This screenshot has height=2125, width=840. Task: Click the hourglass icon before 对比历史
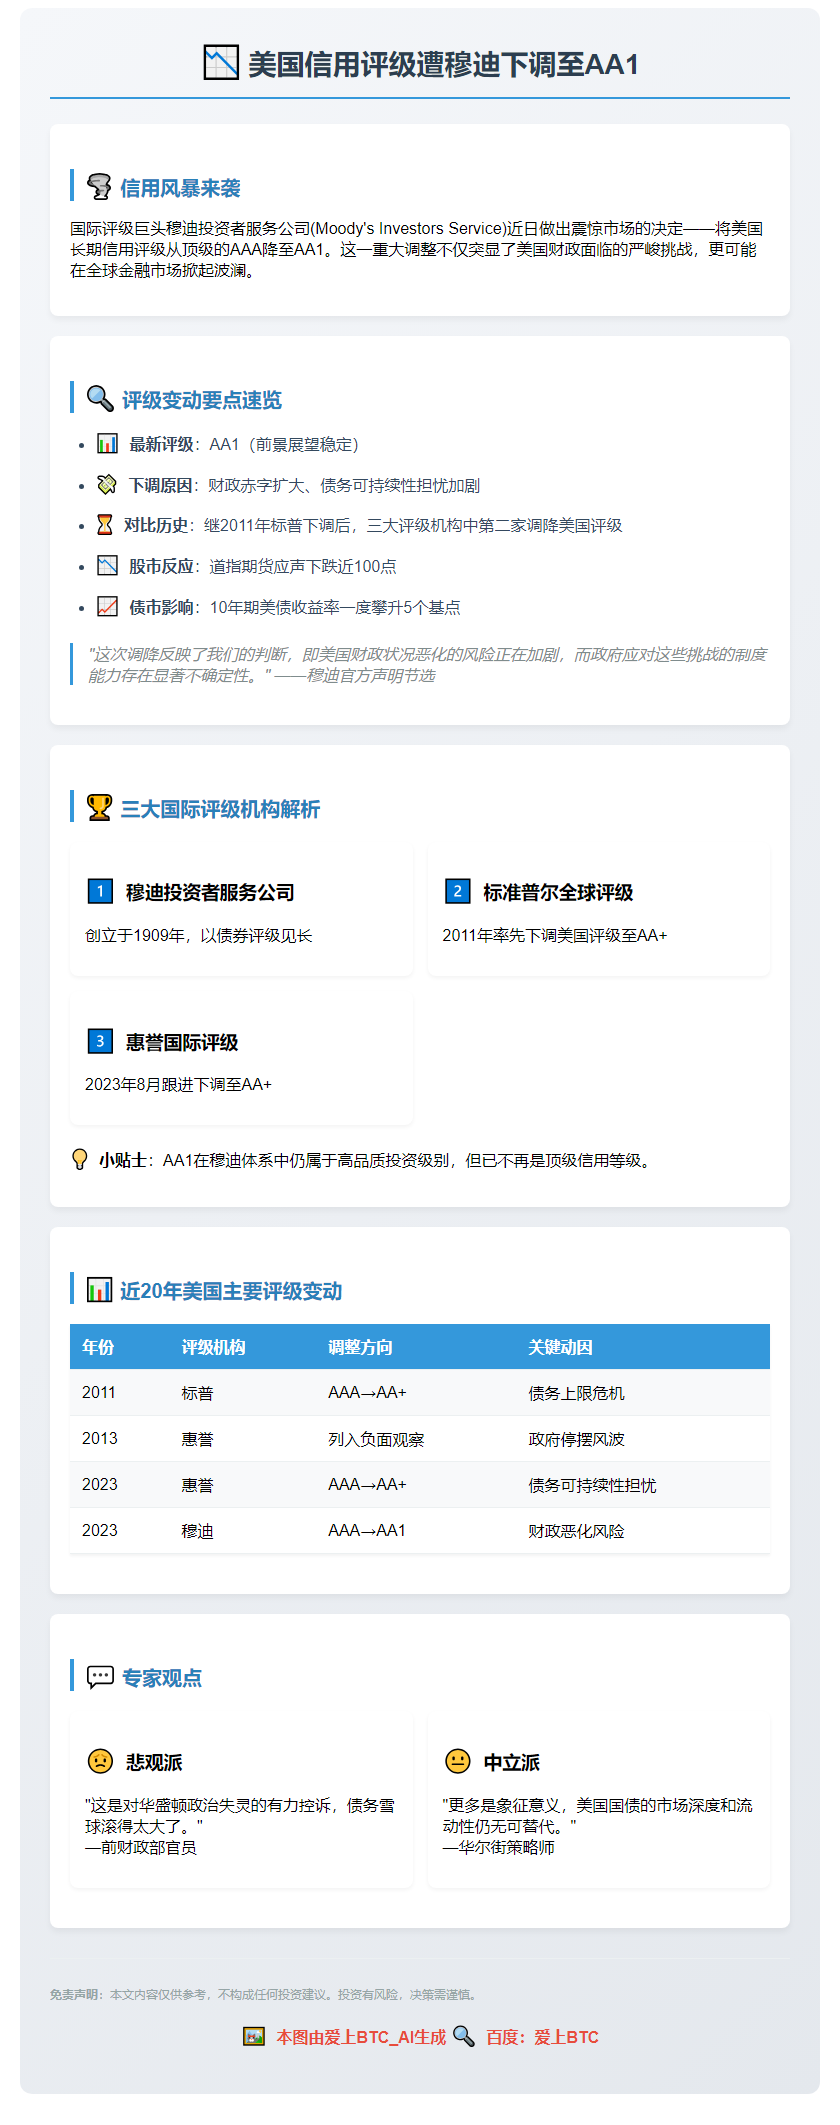104,524
